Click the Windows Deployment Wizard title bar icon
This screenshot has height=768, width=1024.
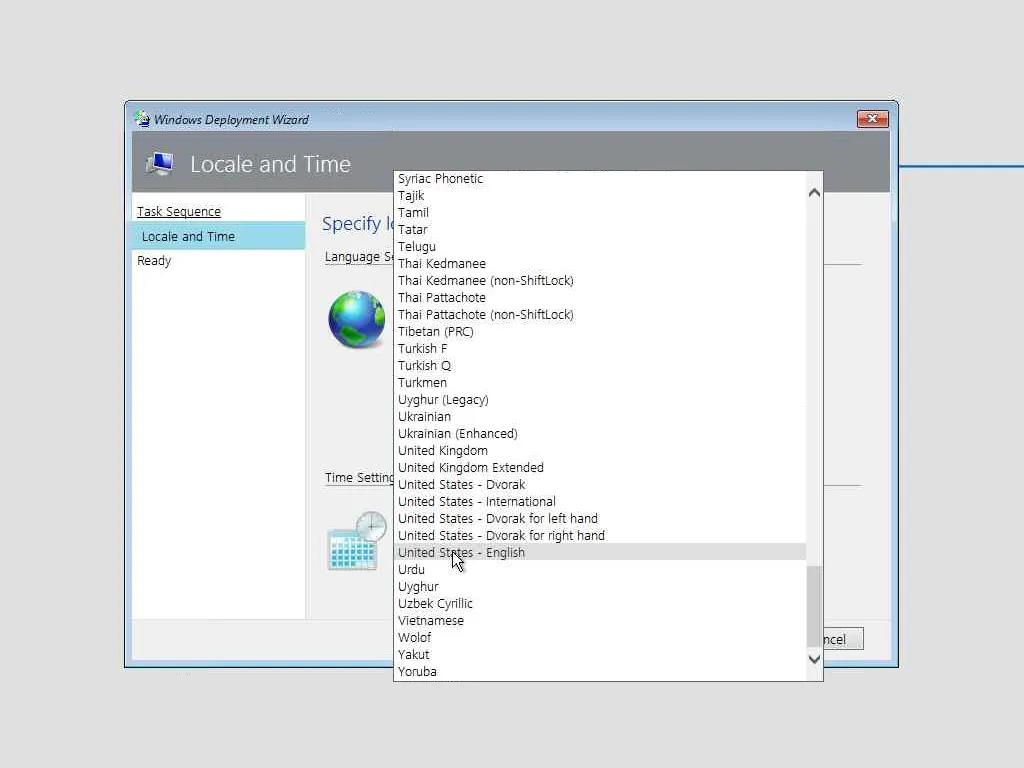[x=142, y=119]
